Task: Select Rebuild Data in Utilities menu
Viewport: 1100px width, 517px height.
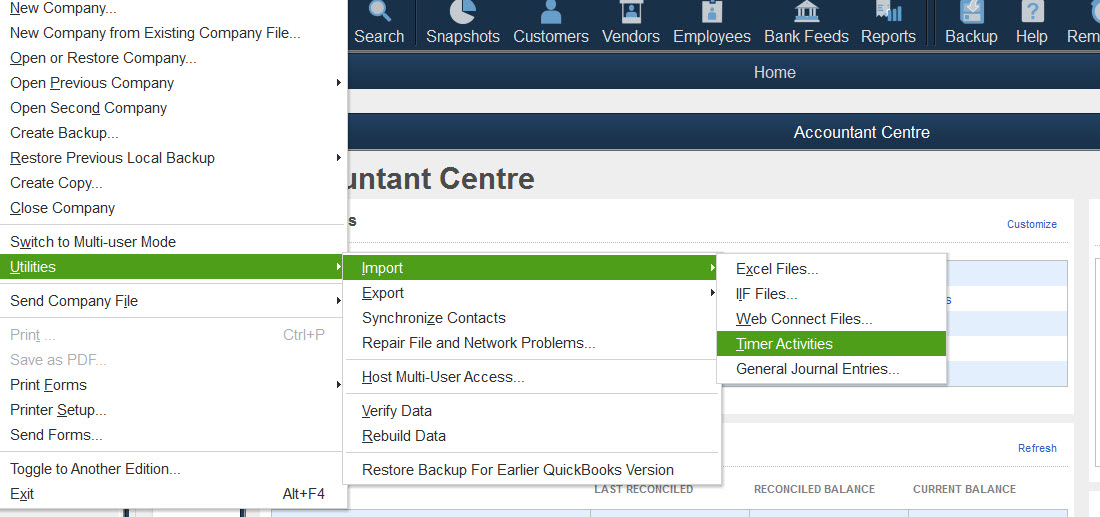Action: [x=404, y=436]
